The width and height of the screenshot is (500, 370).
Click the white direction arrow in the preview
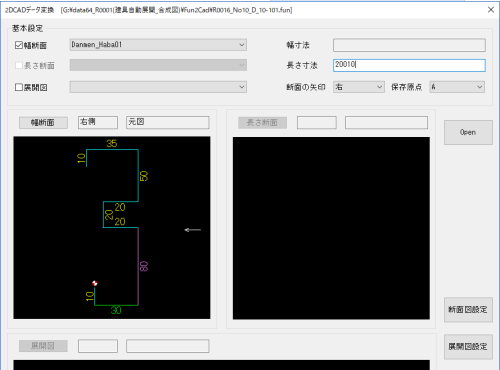coord(193,230)
